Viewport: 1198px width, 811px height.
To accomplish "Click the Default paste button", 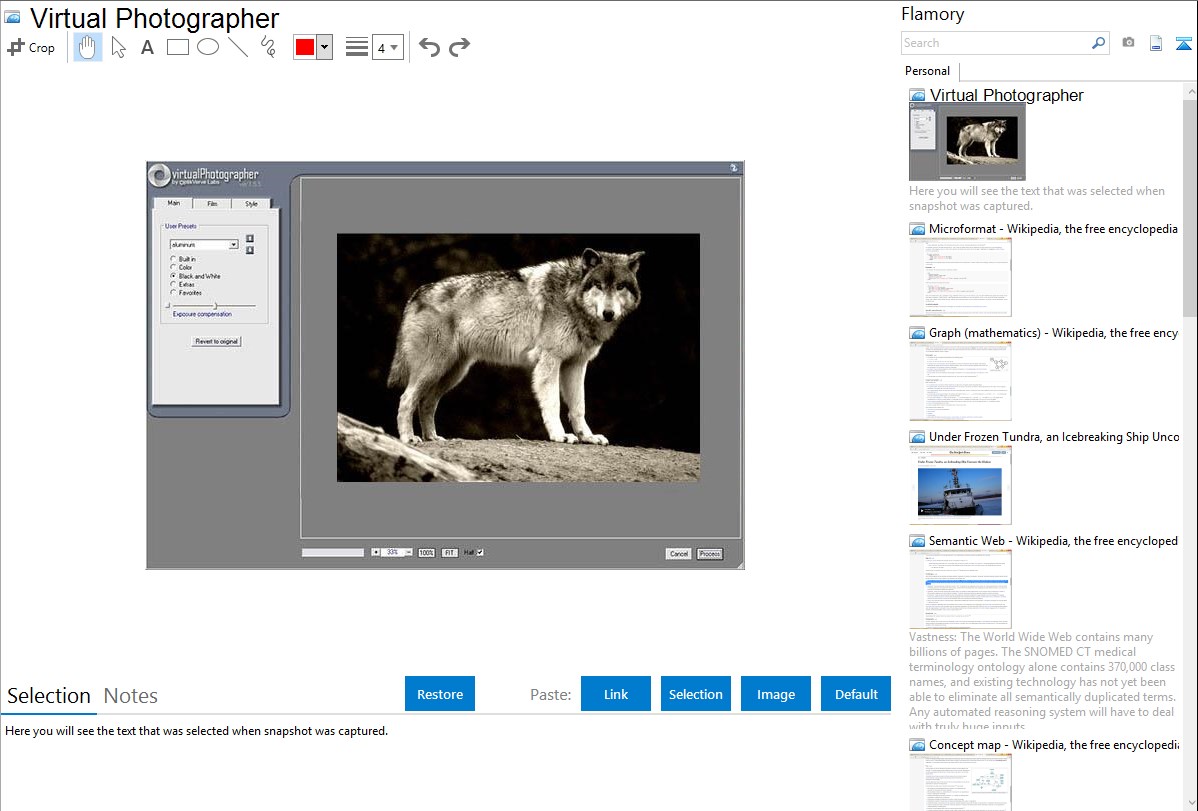I will [x=856, y=694].
